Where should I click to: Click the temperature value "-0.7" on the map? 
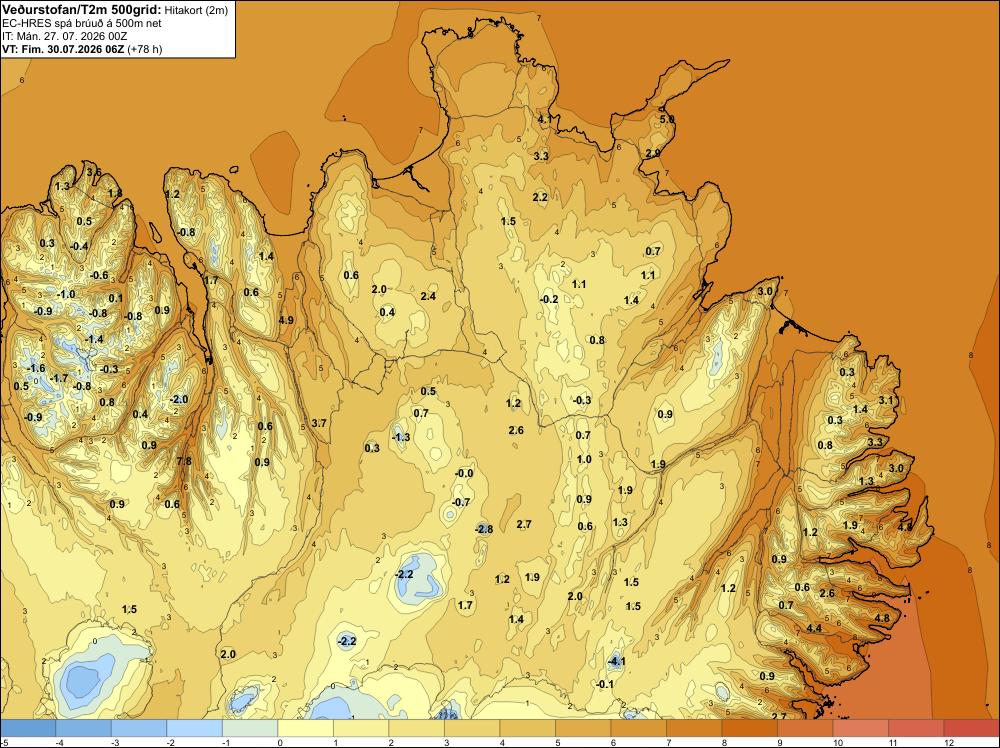click(x=460, y=502)
